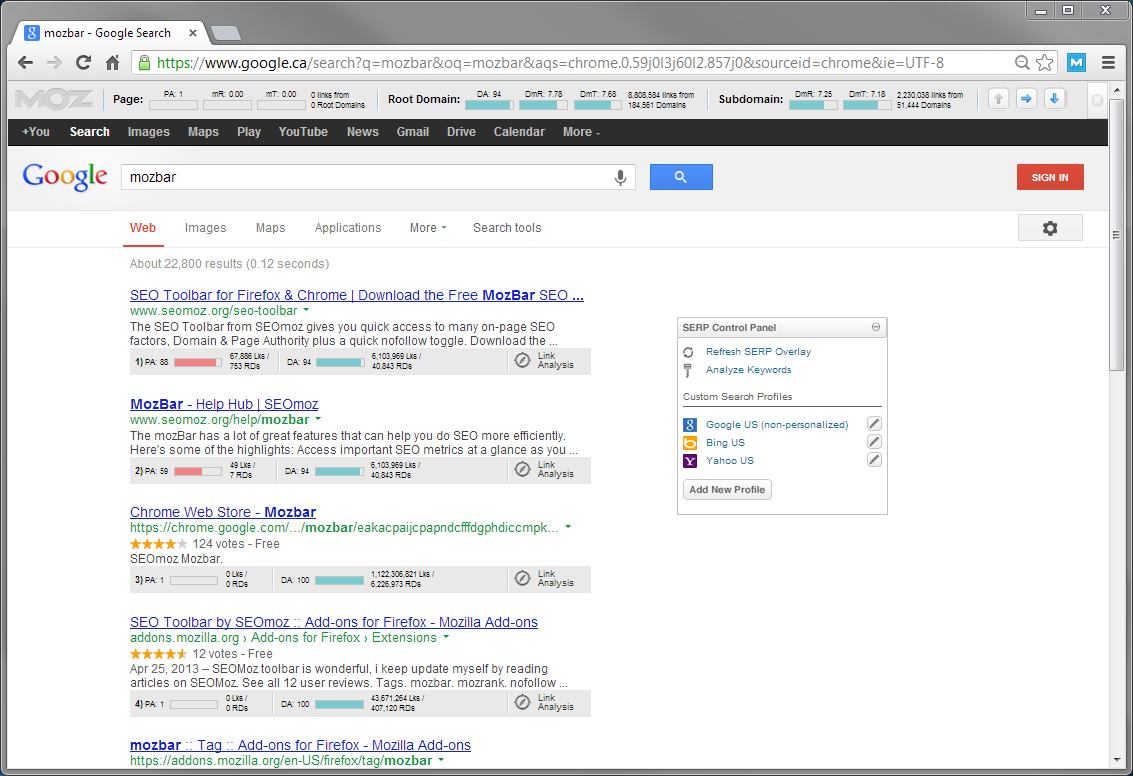The height and width of the screenshot is (776, 1133).
Task: Go to the browser home icon
Action: tap(112, 63)
